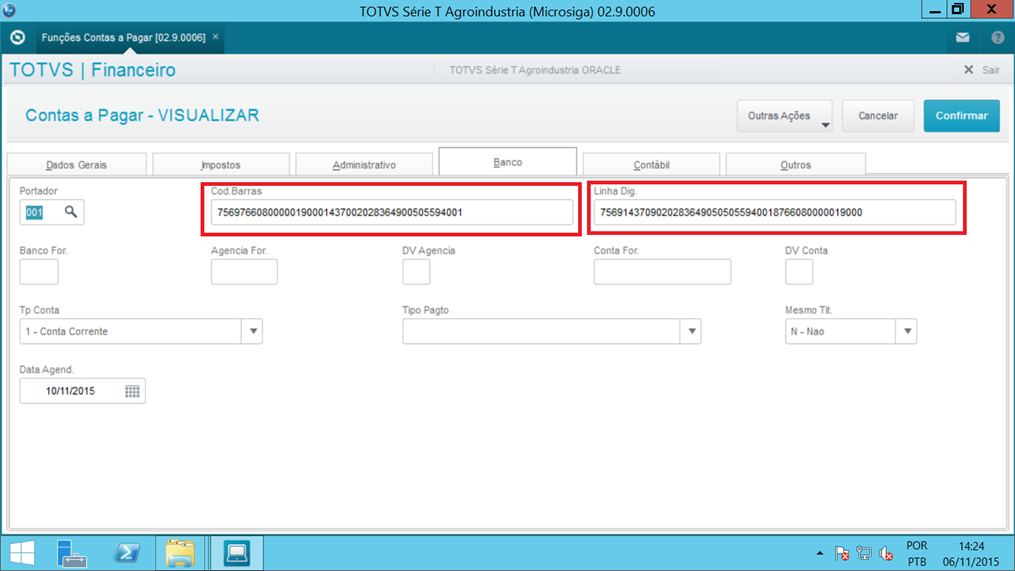Switch to the Dados Gerais tab
Viewport: 1015px width, 571px height.
[x=76, y=165]
